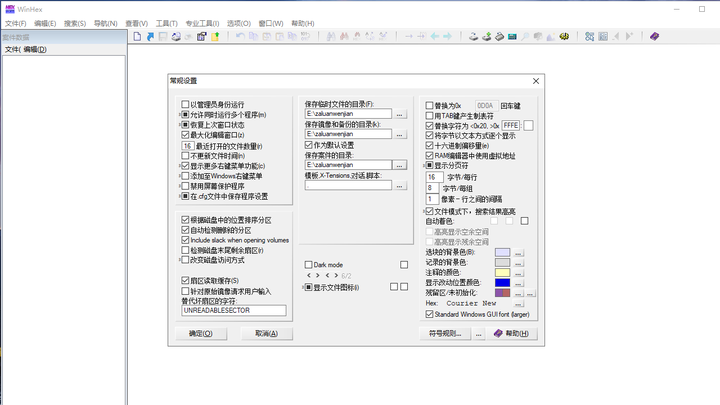Click the Forward cyan right arrow icon
This screenshot has height=405, width=720.
tap(447, 36)
